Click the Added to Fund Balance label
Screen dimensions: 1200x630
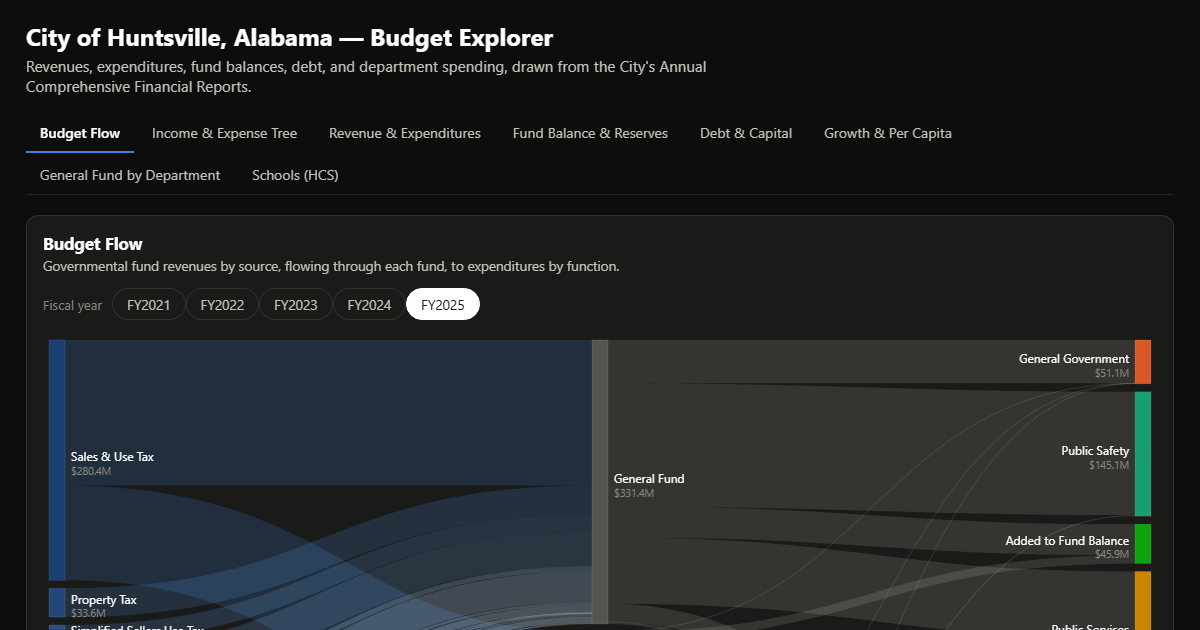click(1067, 541)
